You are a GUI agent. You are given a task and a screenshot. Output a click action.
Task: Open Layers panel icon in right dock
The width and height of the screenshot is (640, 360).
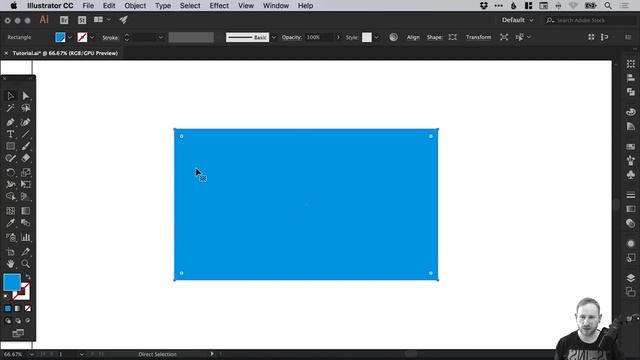pyautogui.click(x=631, y=278)
